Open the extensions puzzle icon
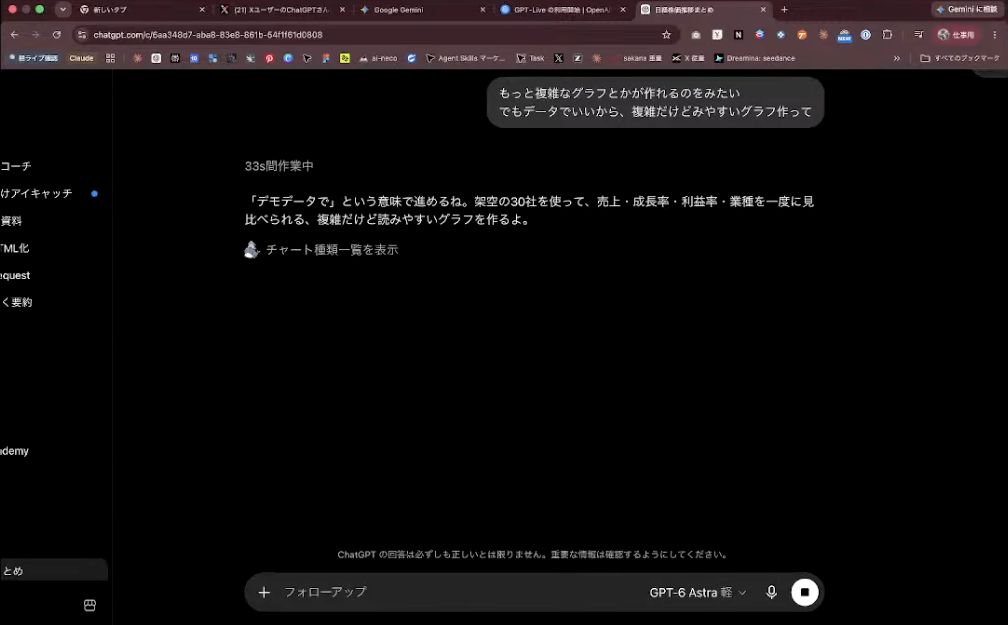1008x625 pixels. (x=887, y=35)
